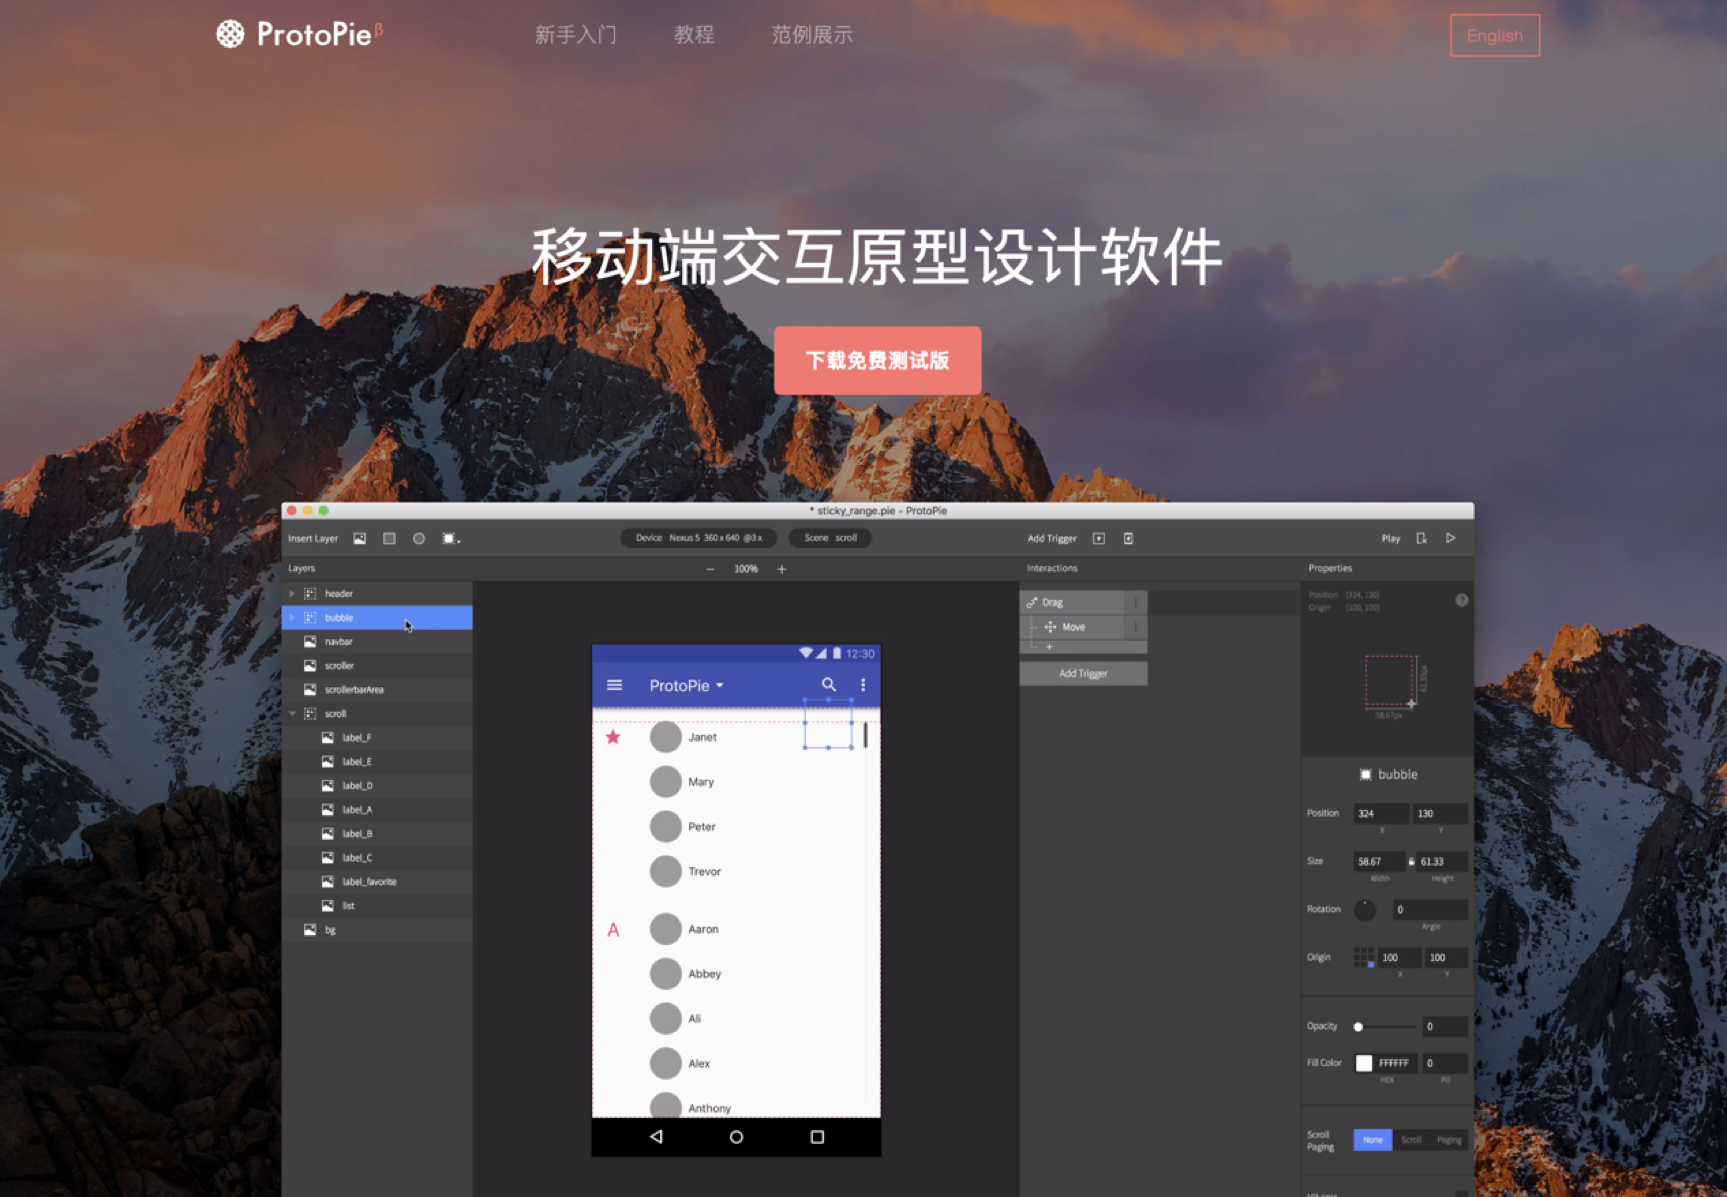Select the label_E layer
Viewport: 1727px width, 1197px height.
tap(377, 762)
